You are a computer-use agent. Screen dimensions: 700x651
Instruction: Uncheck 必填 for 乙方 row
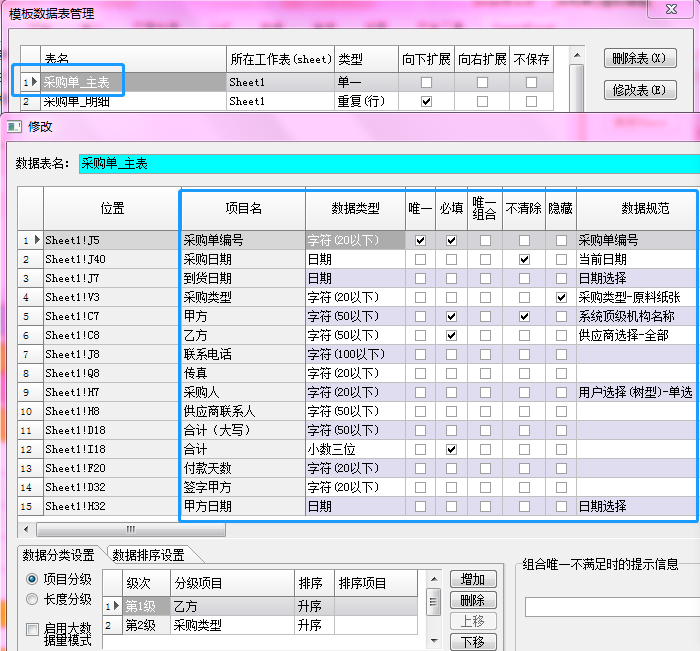pyautogui.click(x=451, y=335)
